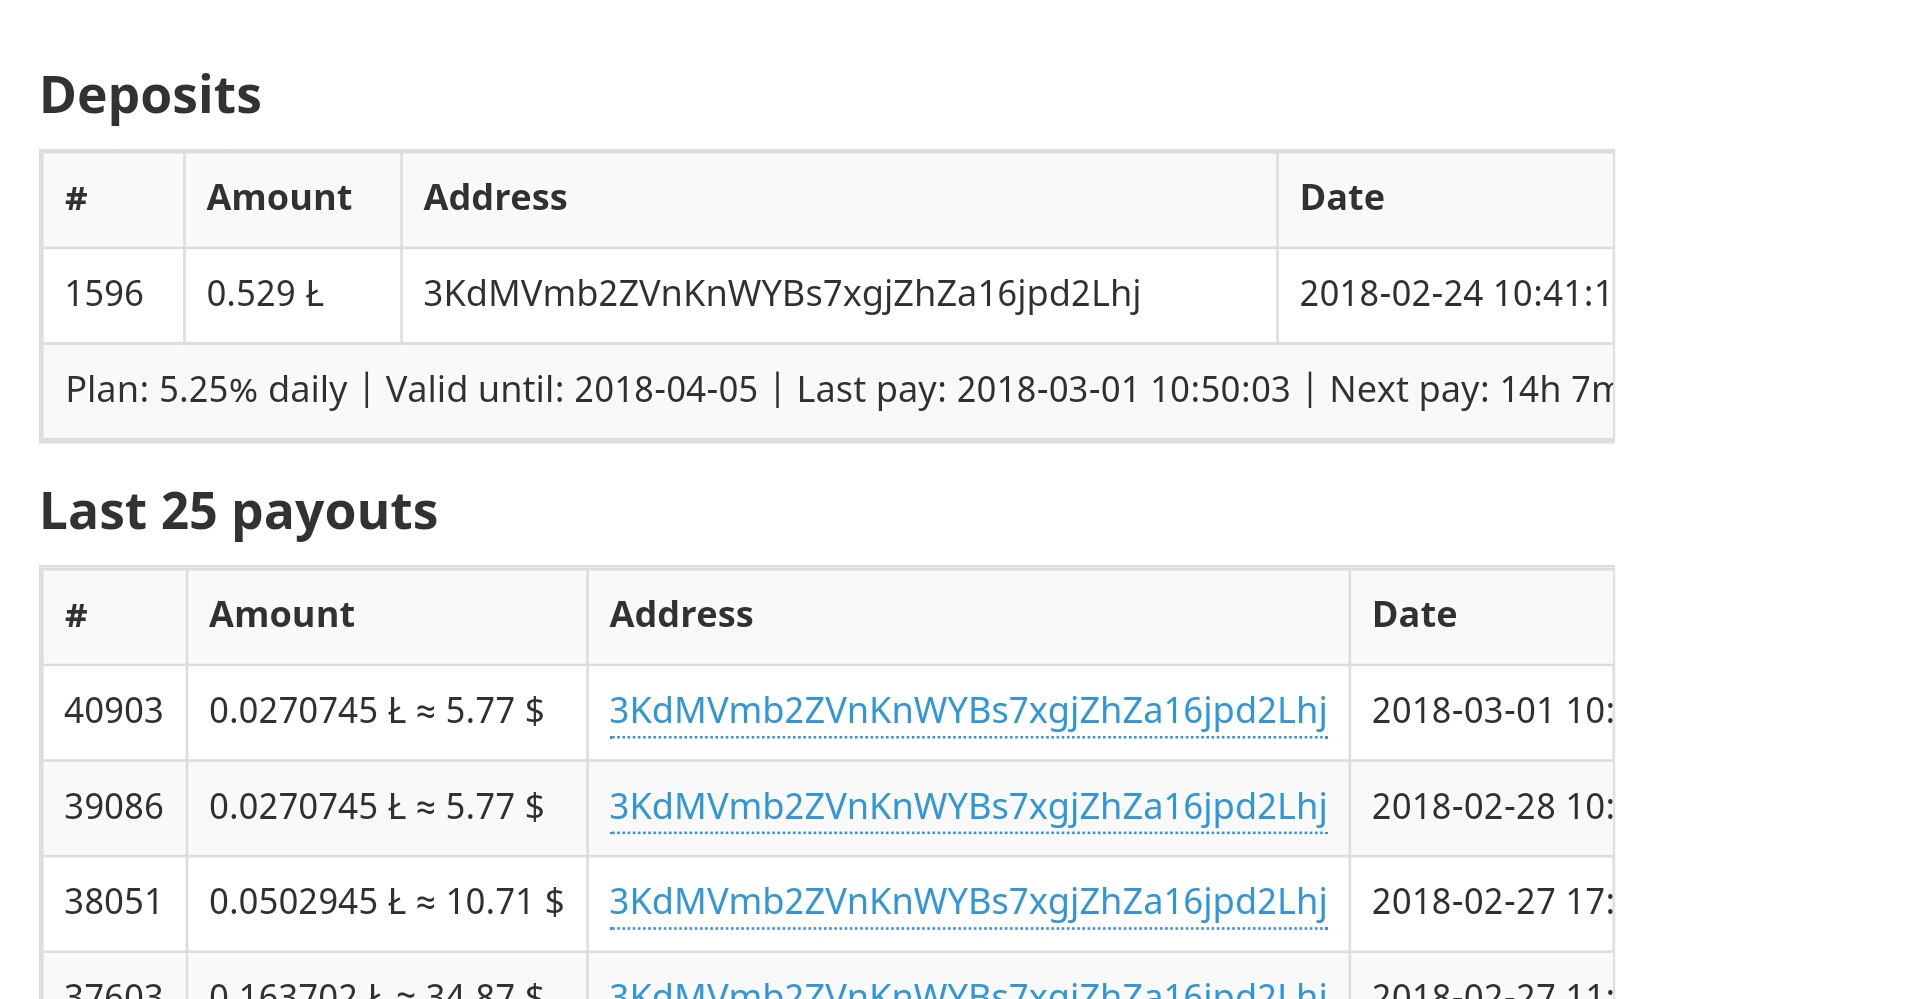Click the 0.529 Ł deposit amount

(265, 294)
